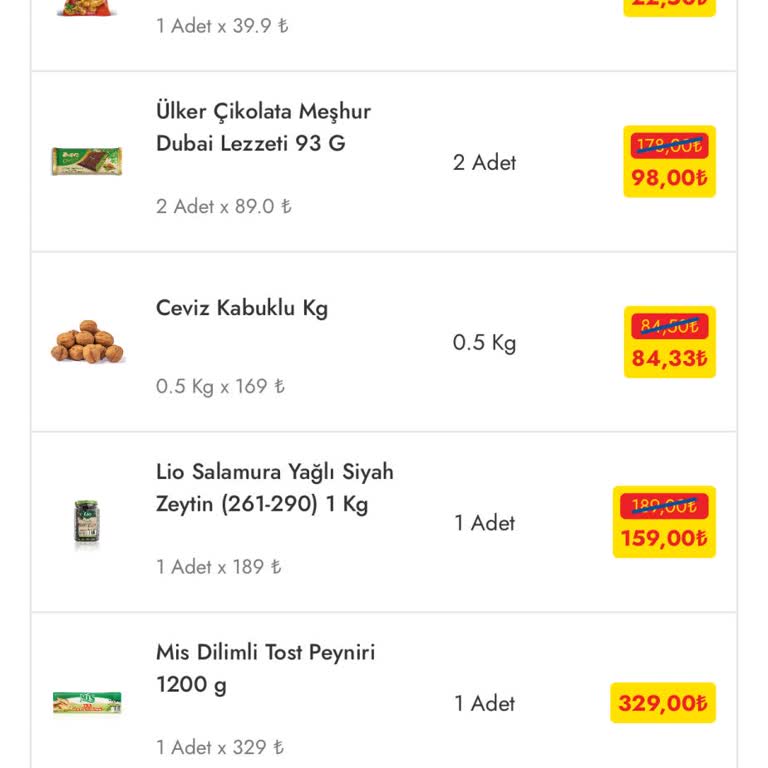Click the partially visible red product thumbnail
Screen dimensions: 768x768
87,8
